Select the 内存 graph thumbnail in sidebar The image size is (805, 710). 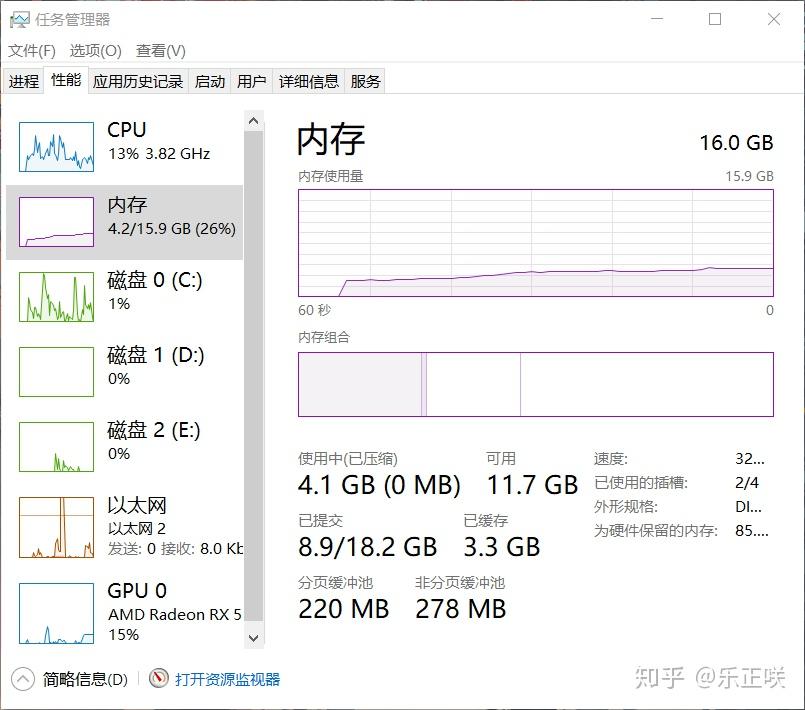[56, 222]
